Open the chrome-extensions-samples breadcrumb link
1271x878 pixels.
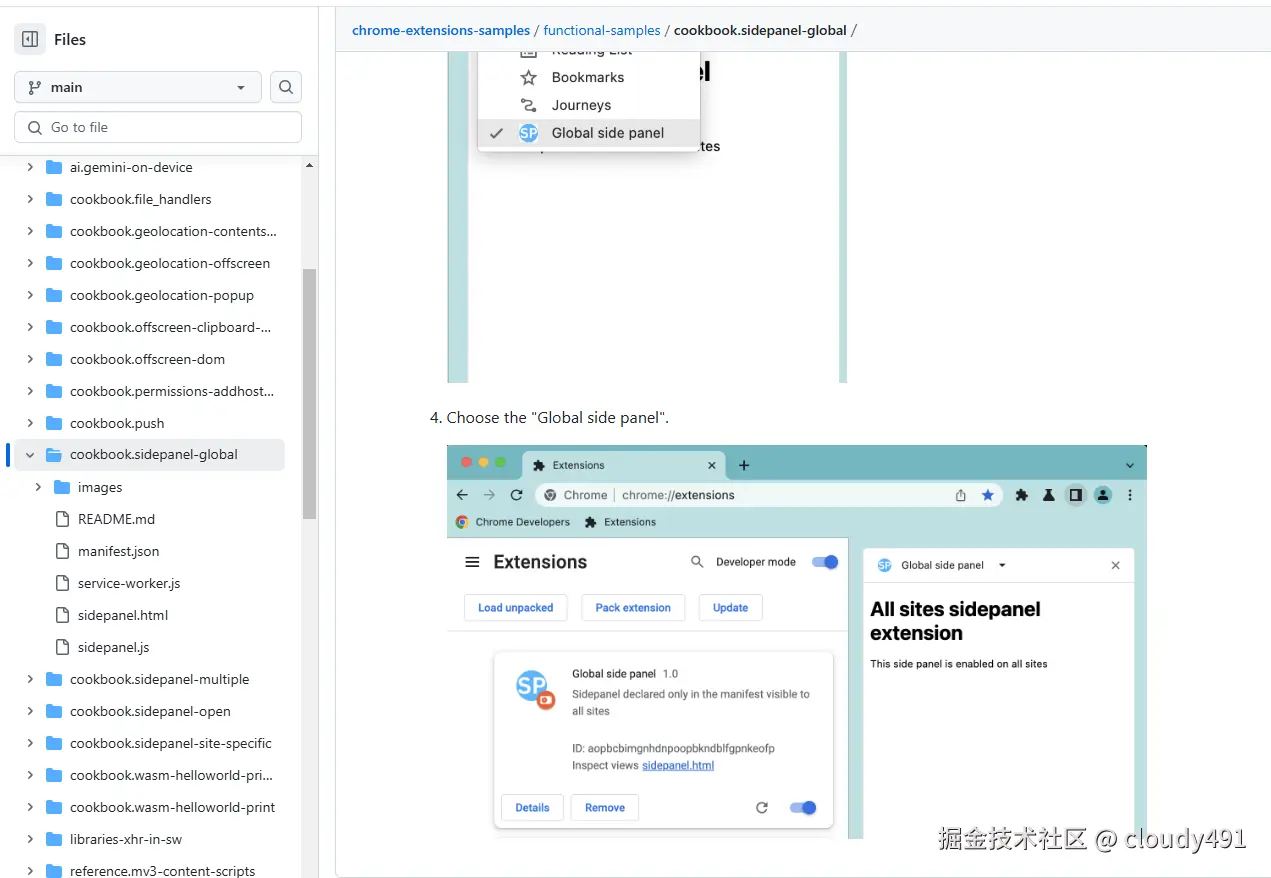coord(441,30)
